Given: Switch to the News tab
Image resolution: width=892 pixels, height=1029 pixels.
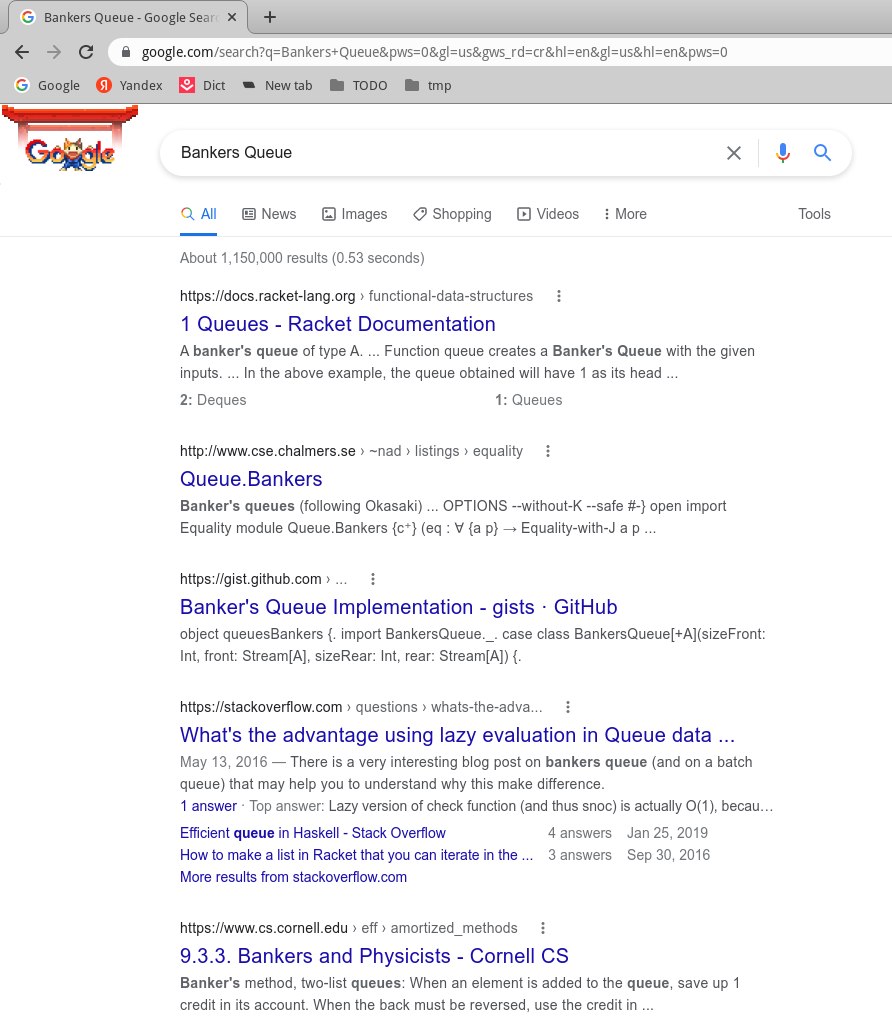Looking at the screenshot, I should pos(269,214).
